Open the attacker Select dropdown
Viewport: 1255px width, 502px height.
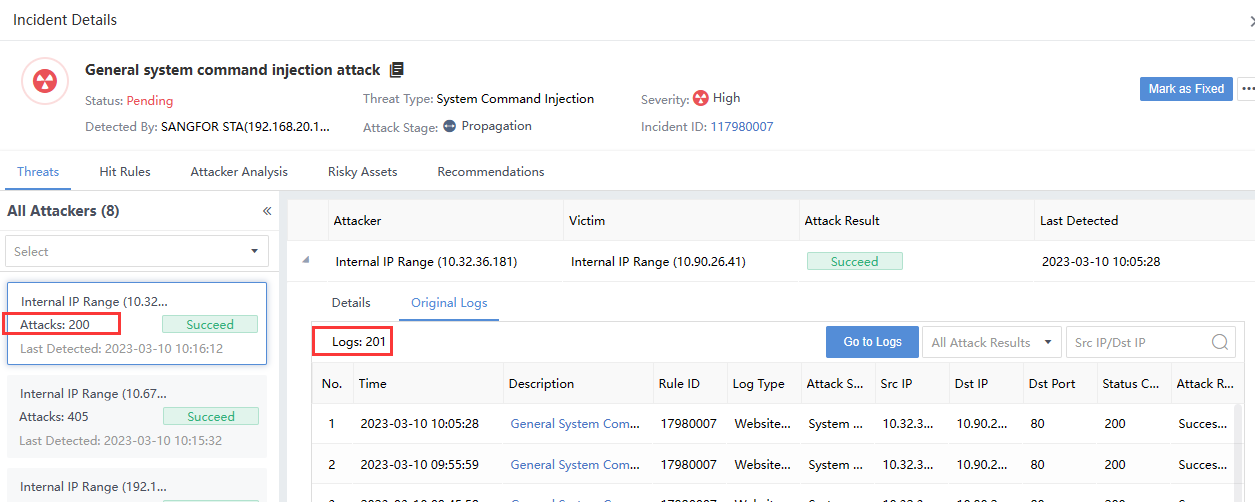pos(137,251)
